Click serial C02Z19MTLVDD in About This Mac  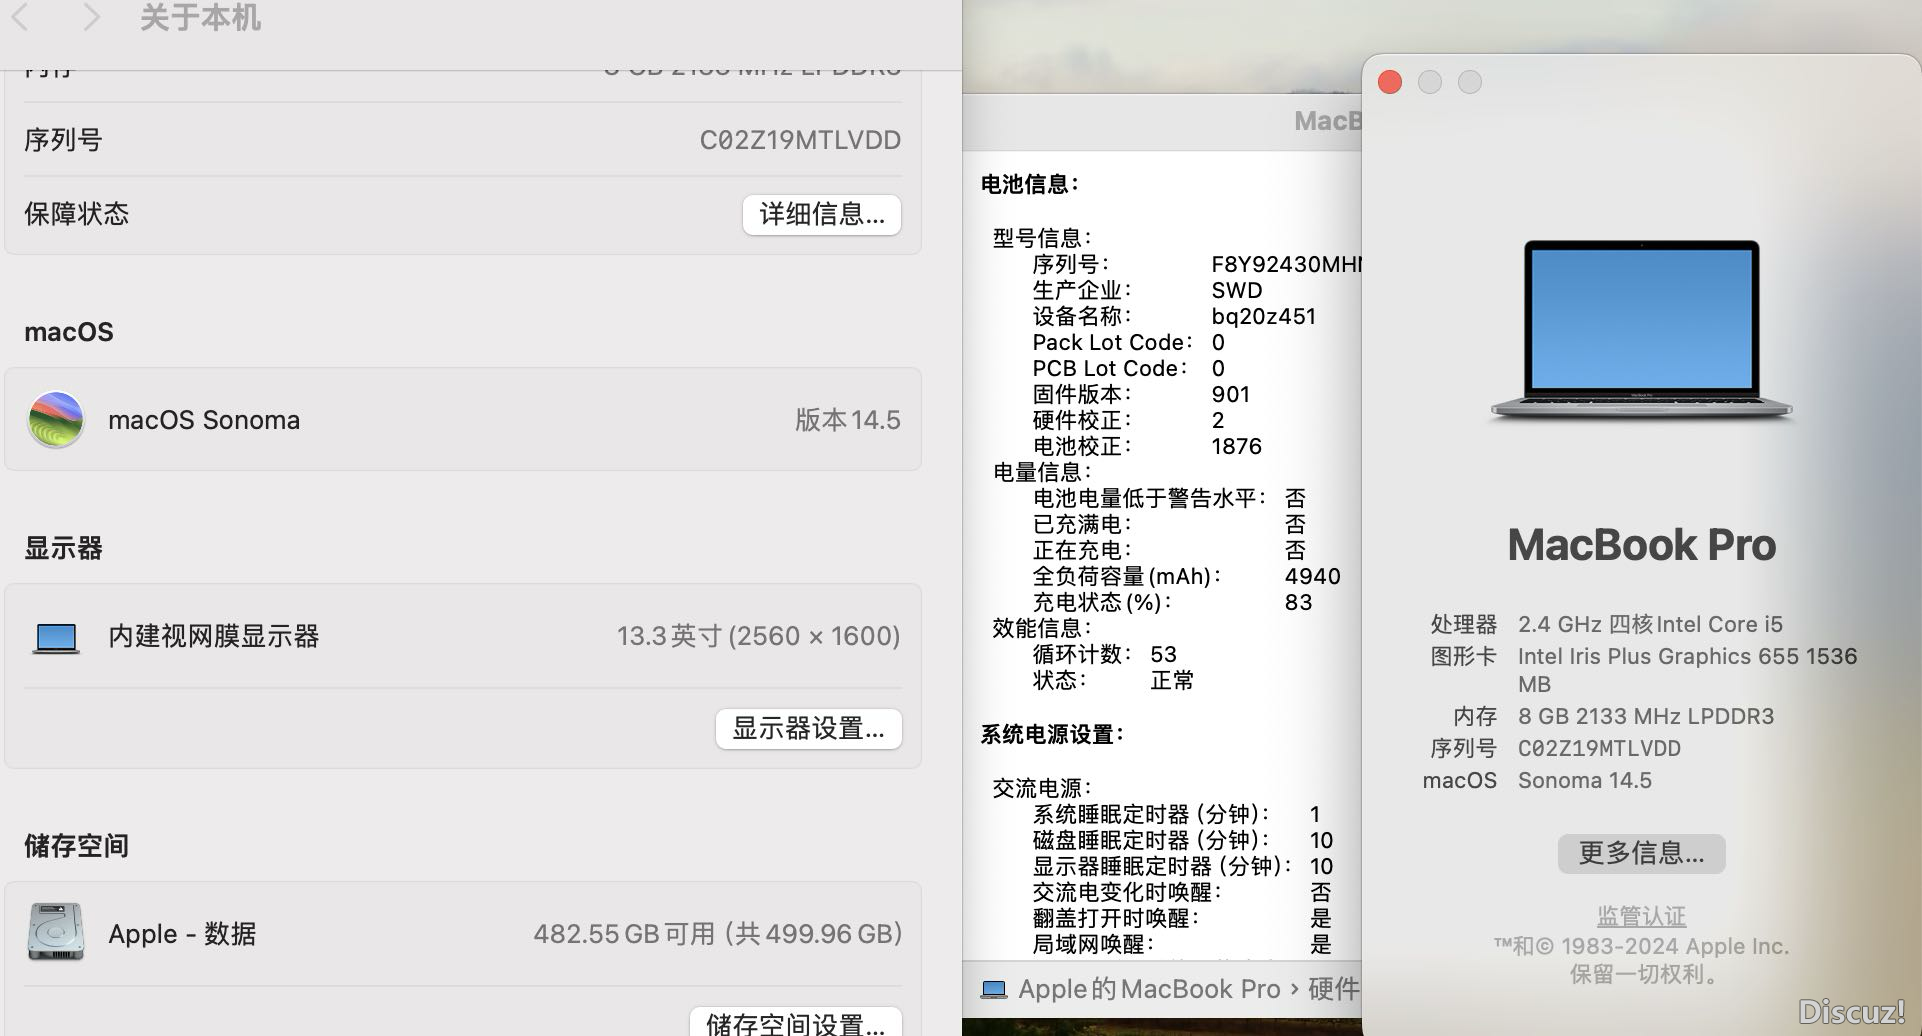tap(1599, 748)
